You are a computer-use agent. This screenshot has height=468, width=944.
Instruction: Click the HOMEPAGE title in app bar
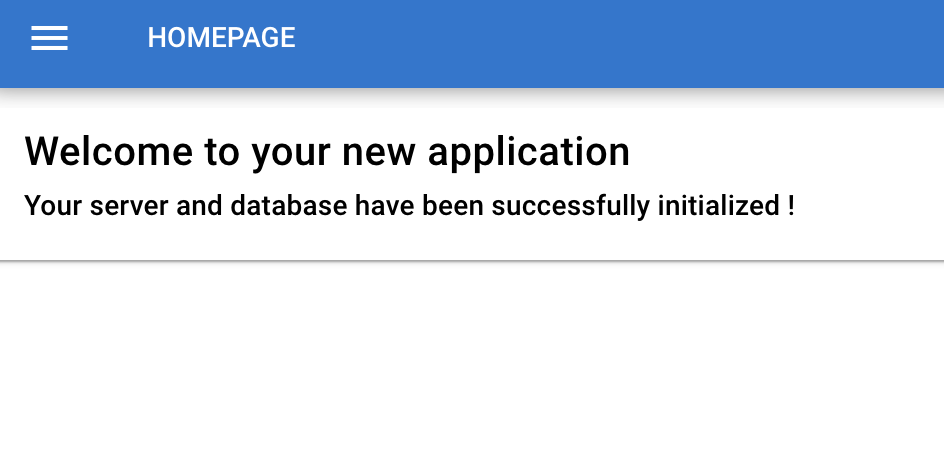point(222,38)
